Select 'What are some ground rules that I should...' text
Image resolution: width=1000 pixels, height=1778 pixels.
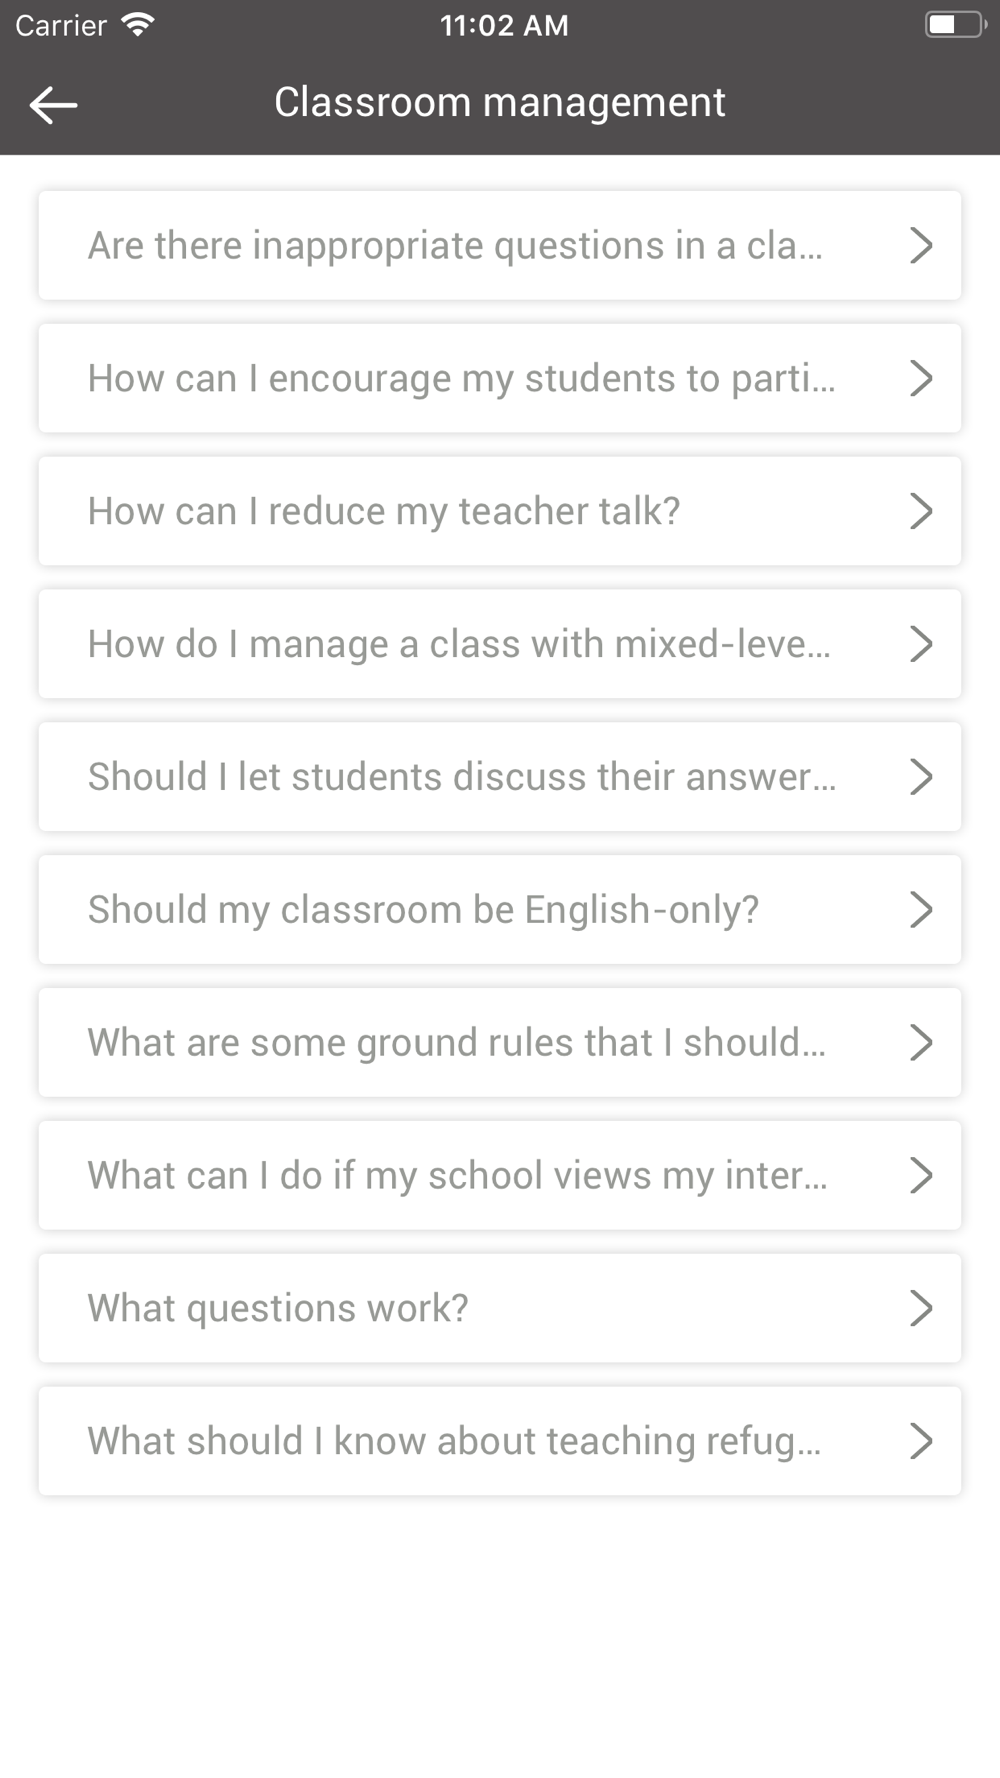click(x=457, y=1043)
